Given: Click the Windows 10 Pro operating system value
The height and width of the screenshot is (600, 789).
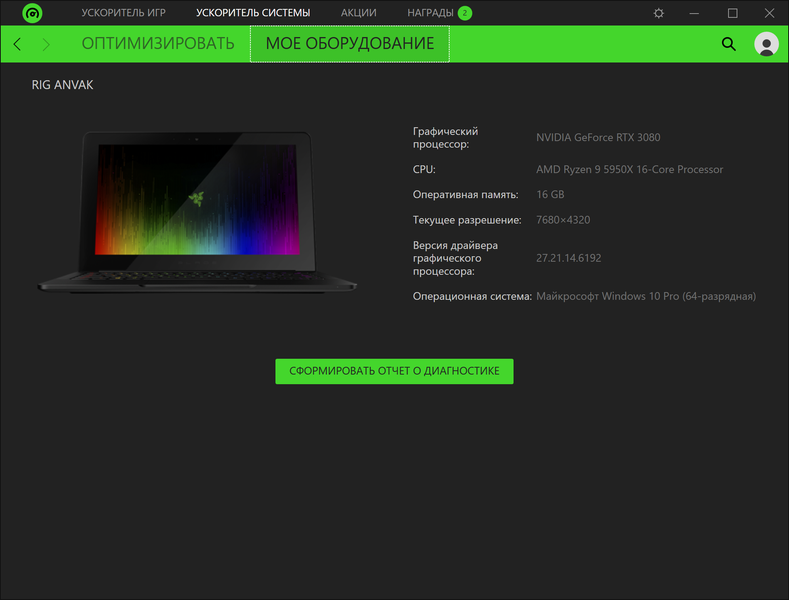Looking at the screenshot, I should point(646,296).
